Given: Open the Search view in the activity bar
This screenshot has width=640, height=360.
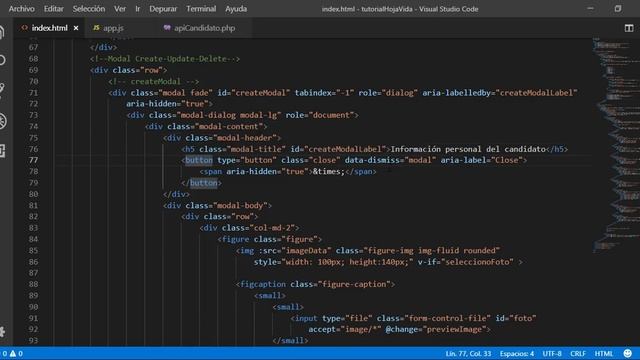Looking at the screenshot, I should point(2,60).
